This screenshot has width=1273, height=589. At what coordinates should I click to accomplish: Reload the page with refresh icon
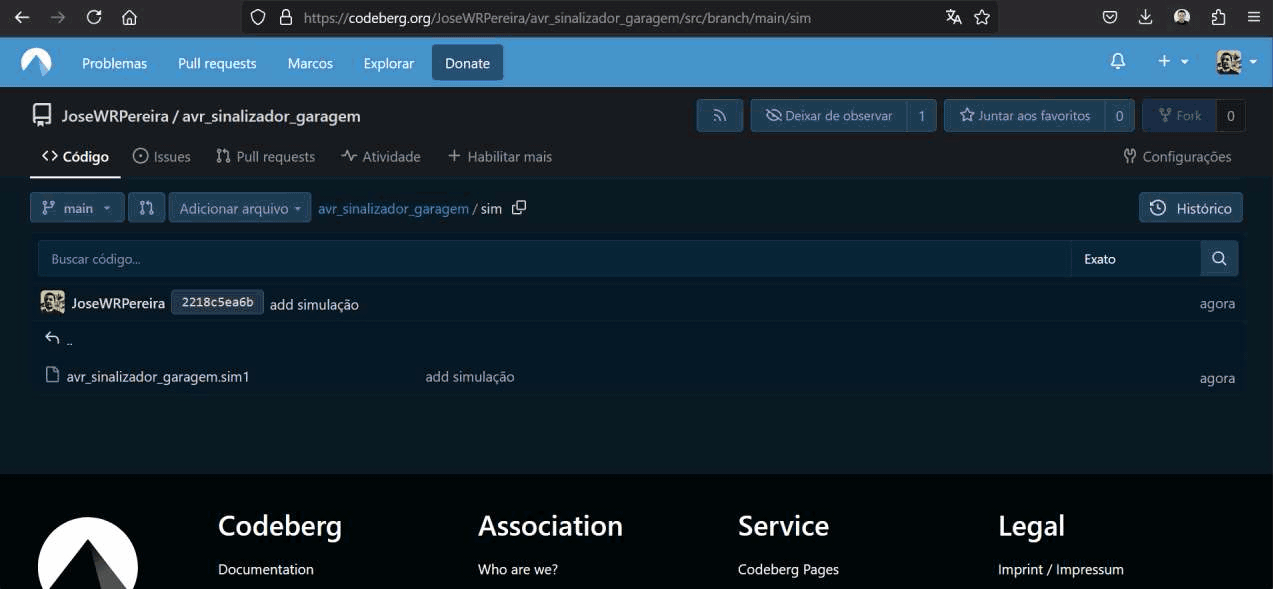(x=94, y=17)
